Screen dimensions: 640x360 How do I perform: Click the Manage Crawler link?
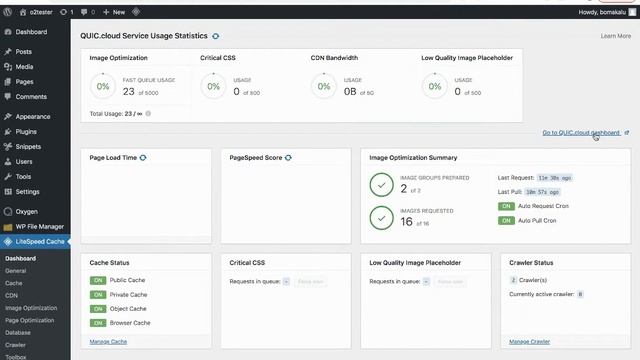[529, 342]
